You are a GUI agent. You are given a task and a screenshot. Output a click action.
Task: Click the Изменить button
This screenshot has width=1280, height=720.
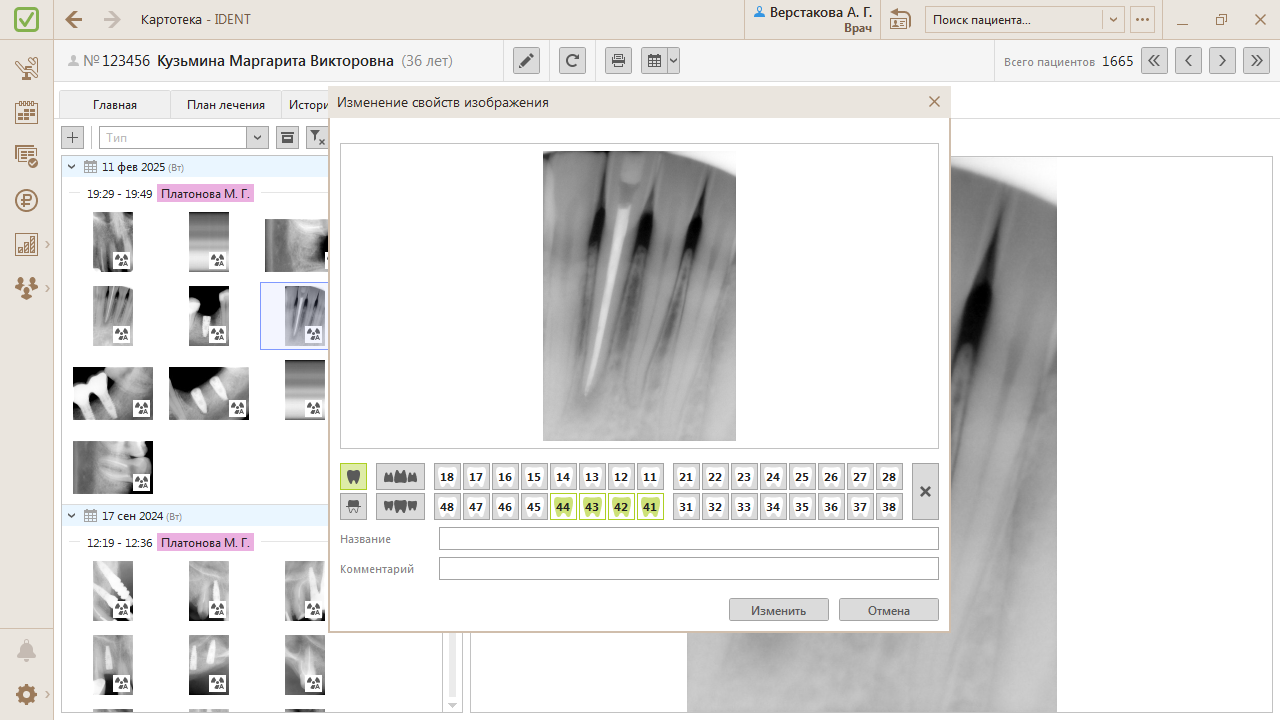[x=779, y=610]
